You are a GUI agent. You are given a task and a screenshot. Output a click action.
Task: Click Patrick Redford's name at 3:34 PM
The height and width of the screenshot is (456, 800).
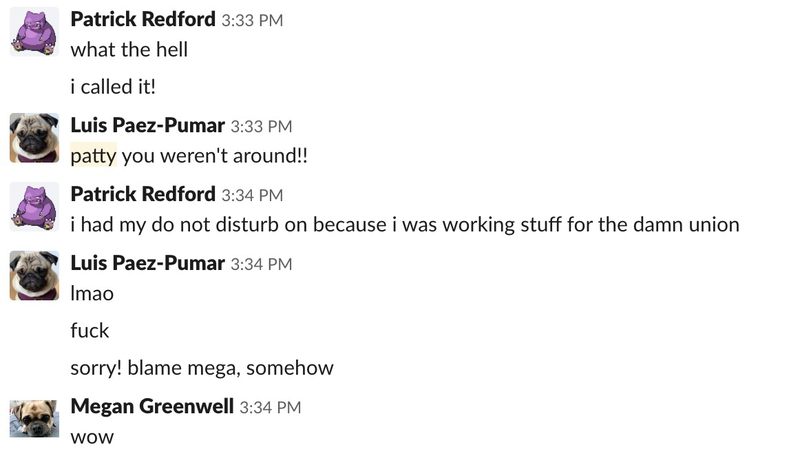143,194
